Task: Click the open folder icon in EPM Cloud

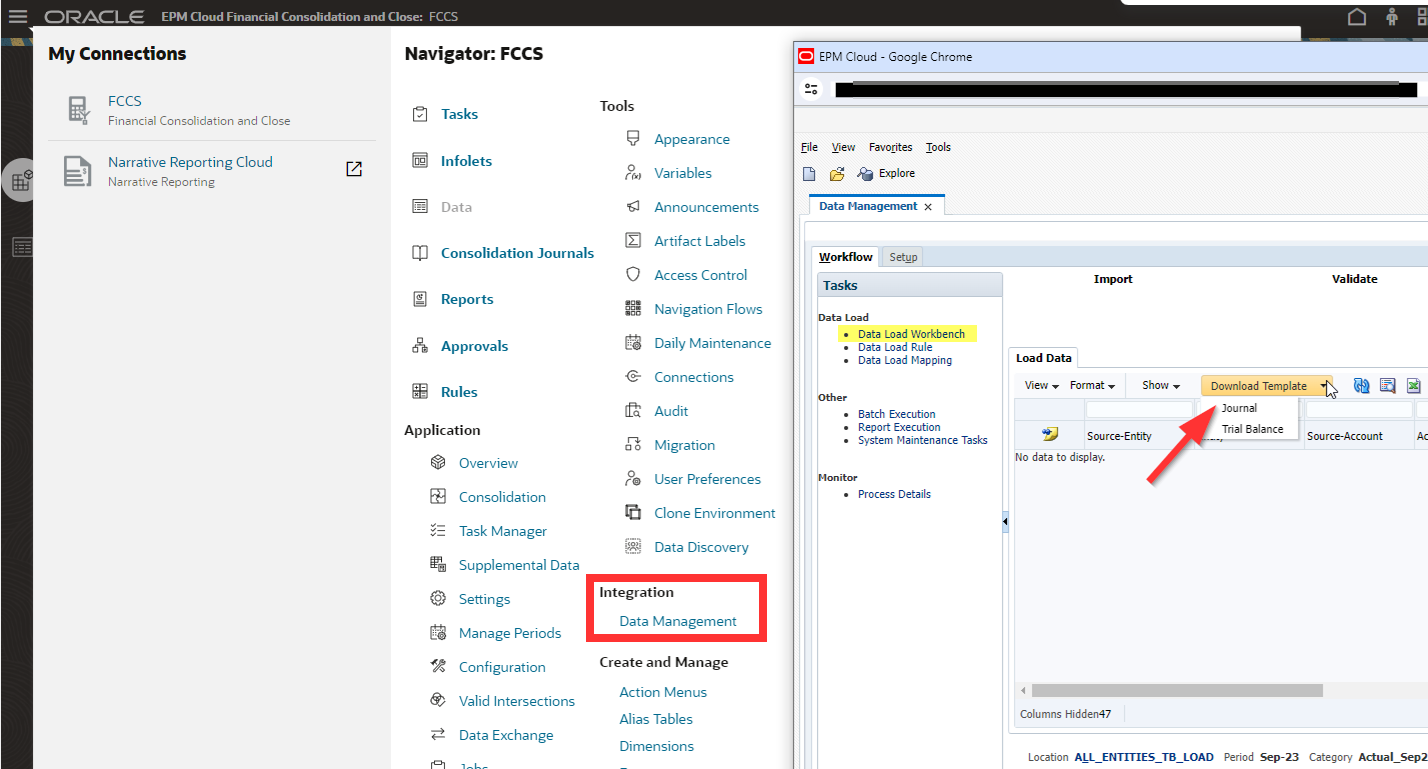Action: click(x=837, y=174)
